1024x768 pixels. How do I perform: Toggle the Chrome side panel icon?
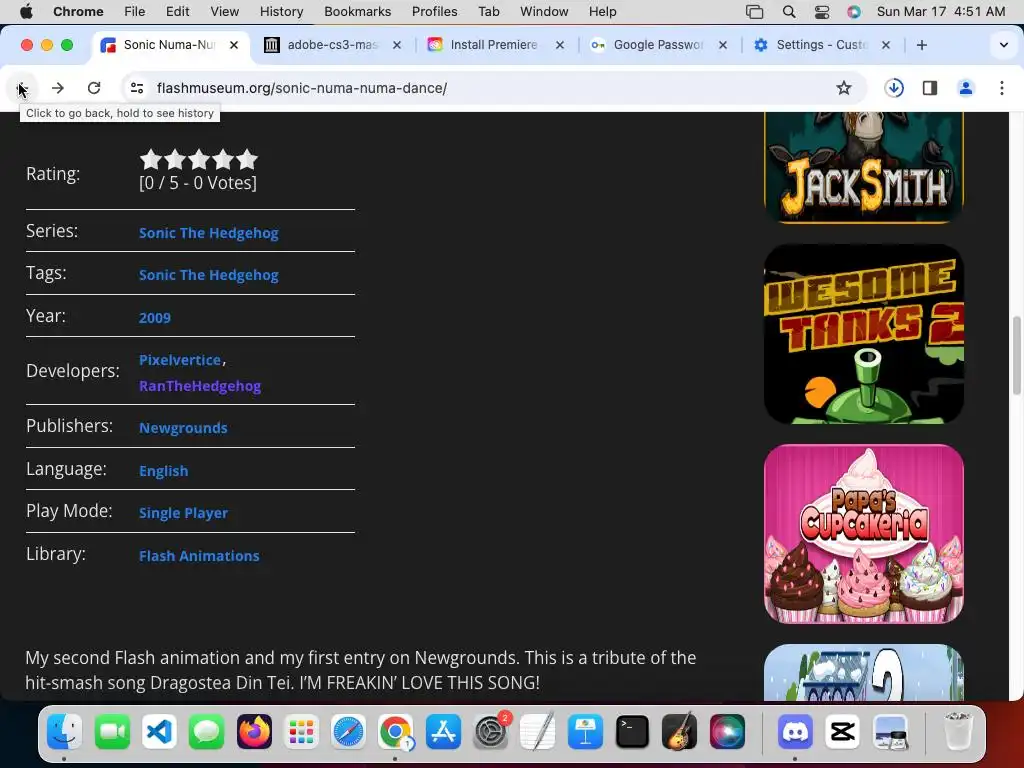[930, 88]
